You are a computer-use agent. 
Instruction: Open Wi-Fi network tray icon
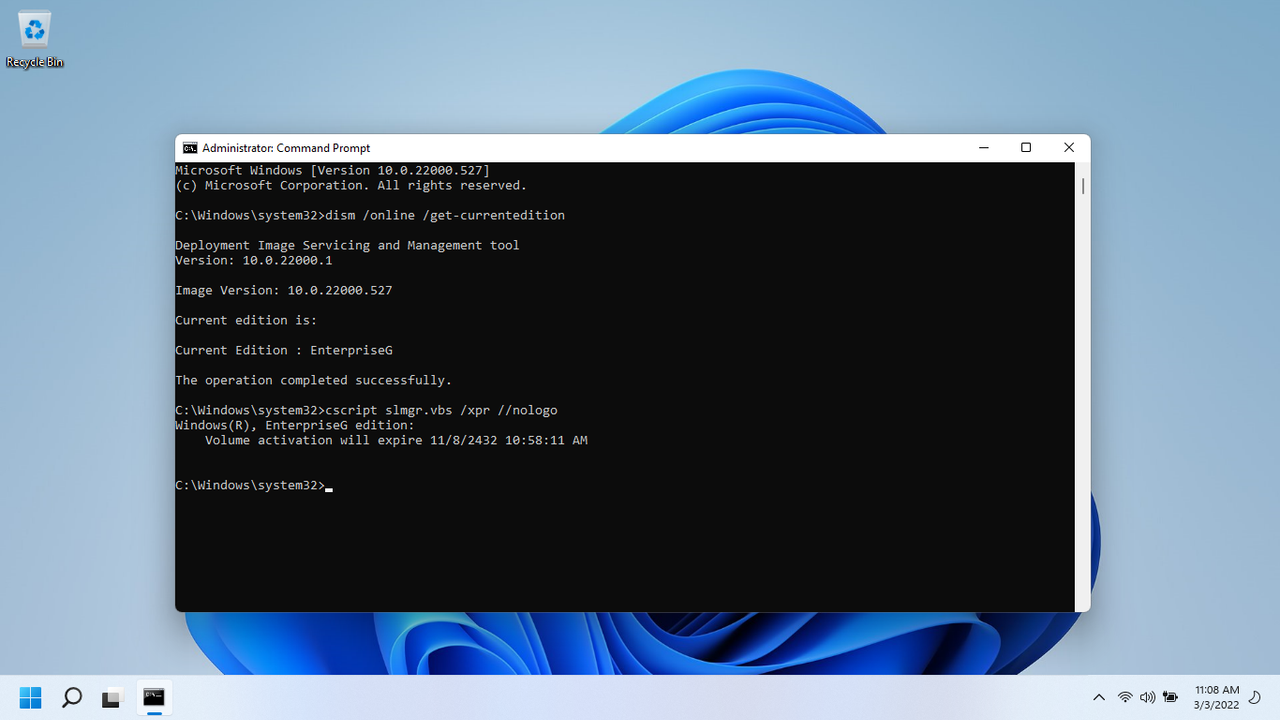click(1125, 697)
